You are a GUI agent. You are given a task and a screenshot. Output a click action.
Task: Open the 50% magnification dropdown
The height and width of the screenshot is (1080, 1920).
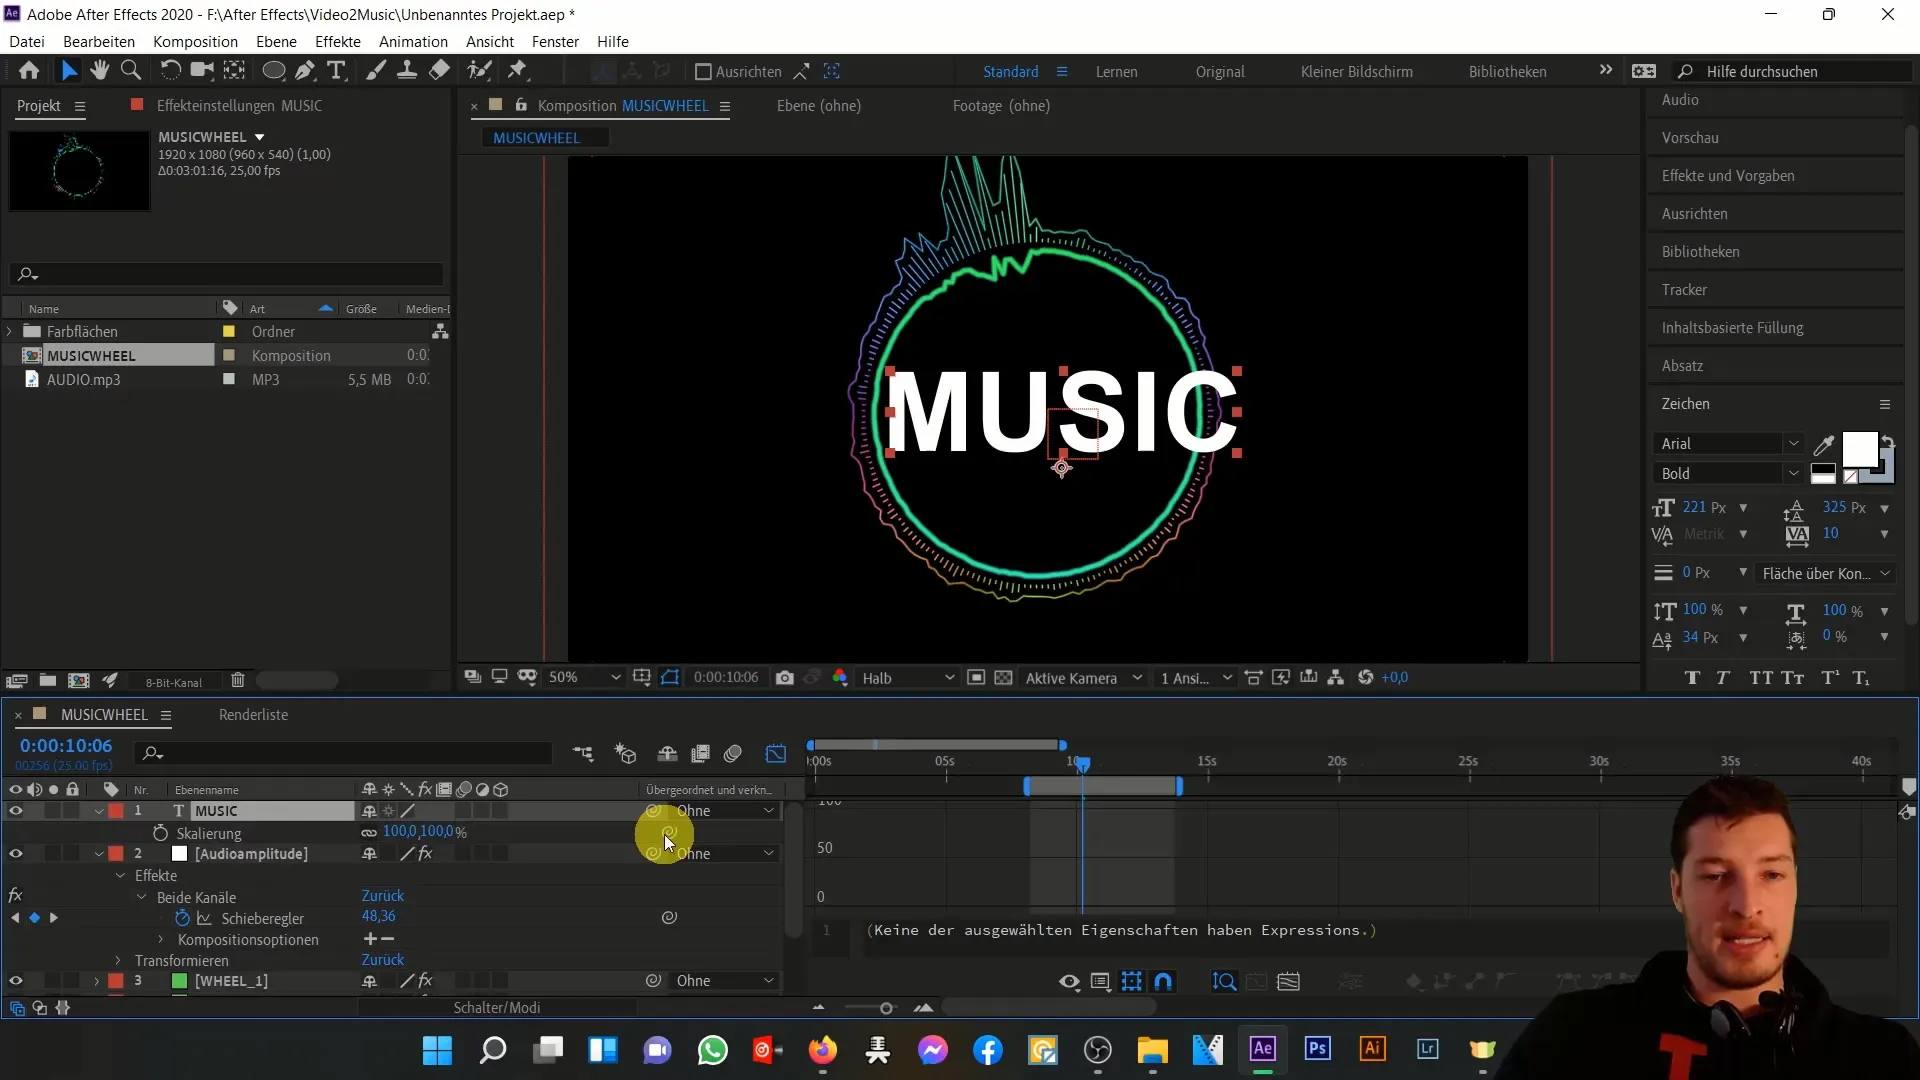tap(584, 678)
